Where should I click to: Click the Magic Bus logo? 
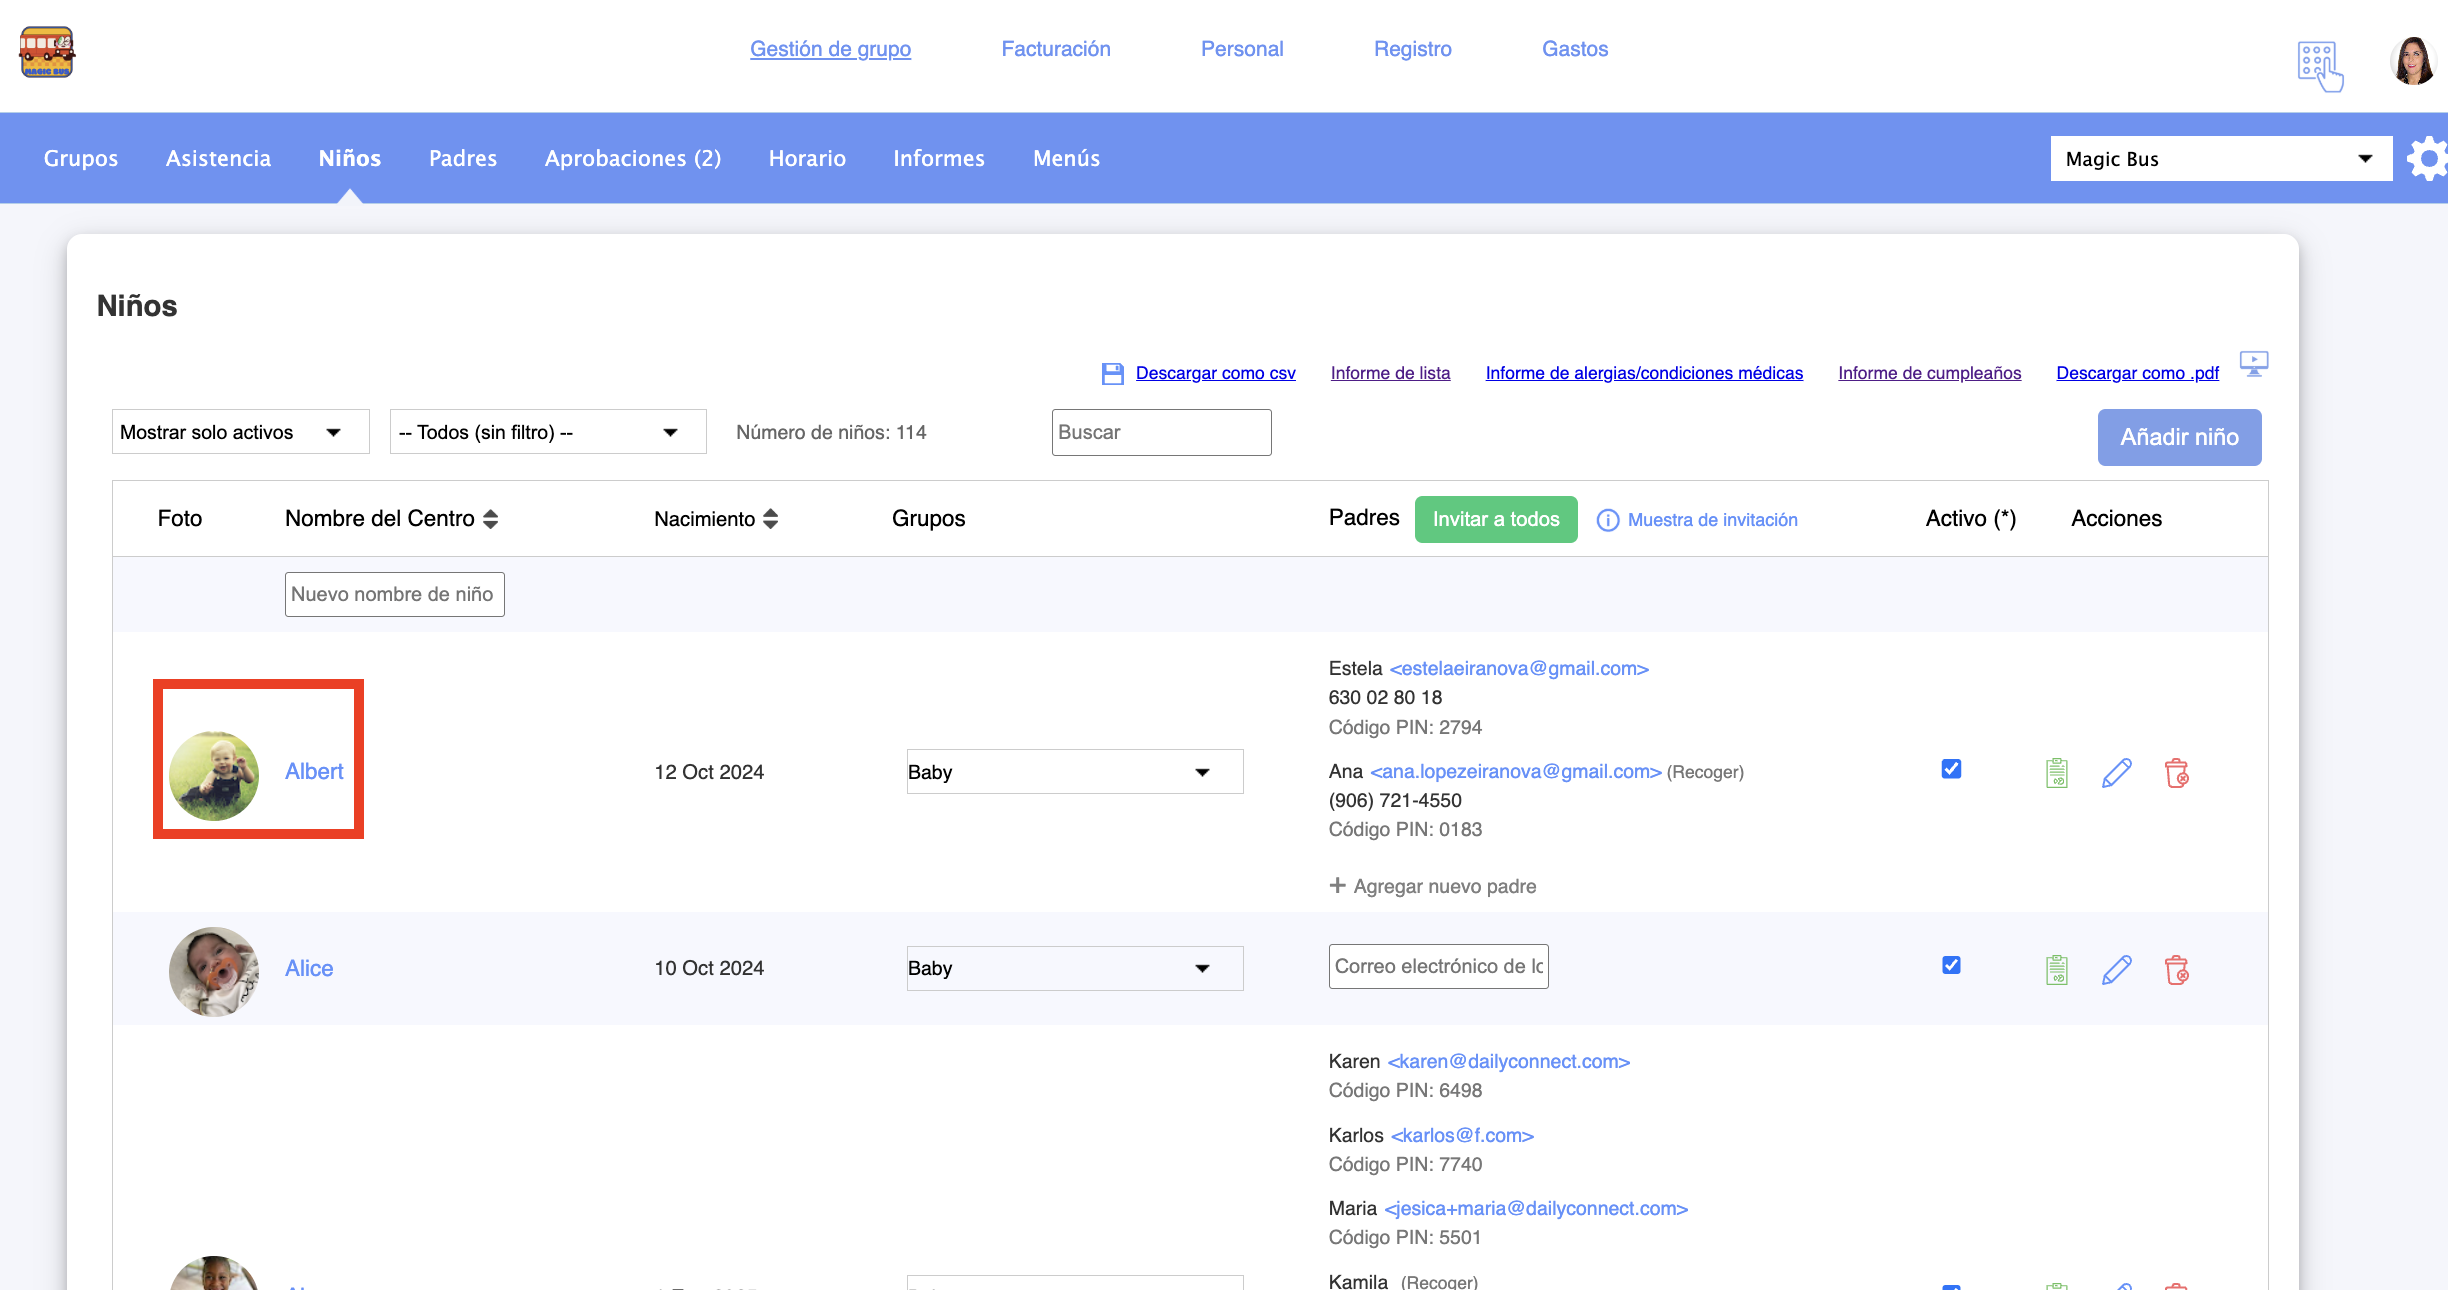click(x=47, y=52)
